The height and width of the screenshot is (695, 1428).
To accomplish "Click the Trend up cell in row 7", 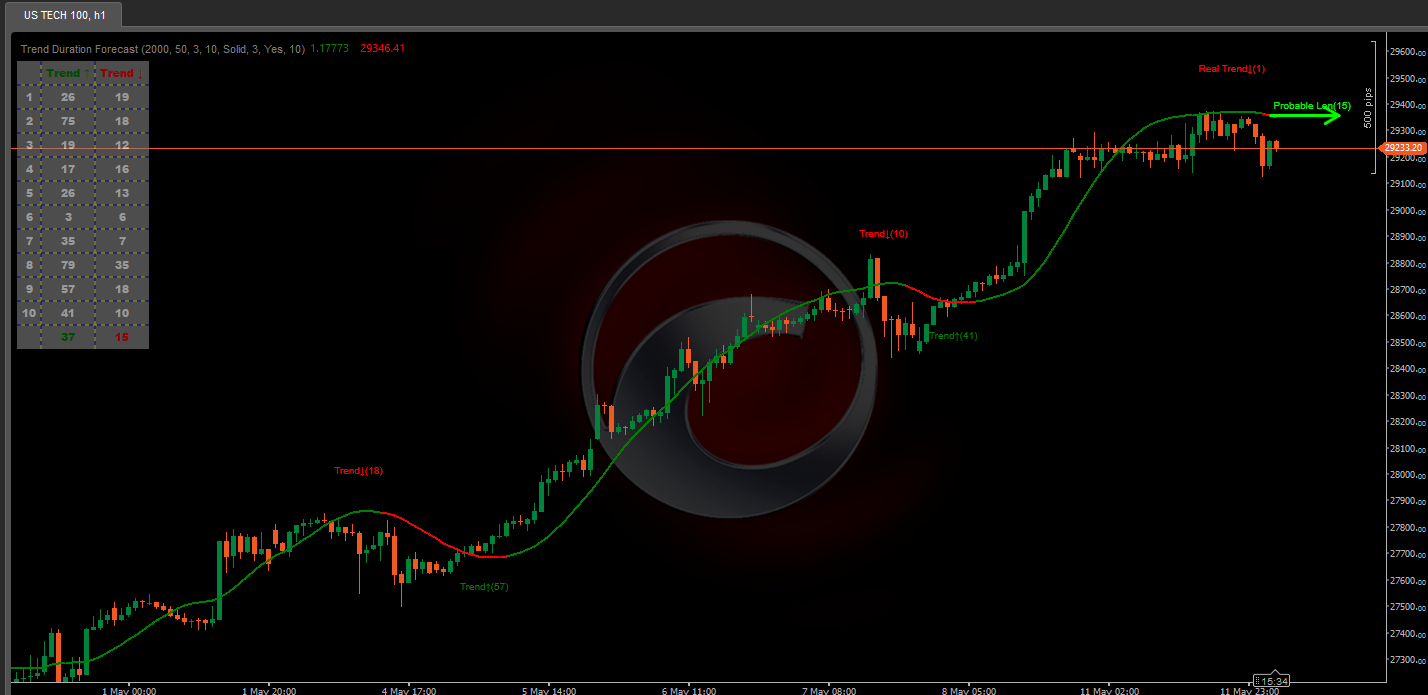I will click(x=67, y=241).
